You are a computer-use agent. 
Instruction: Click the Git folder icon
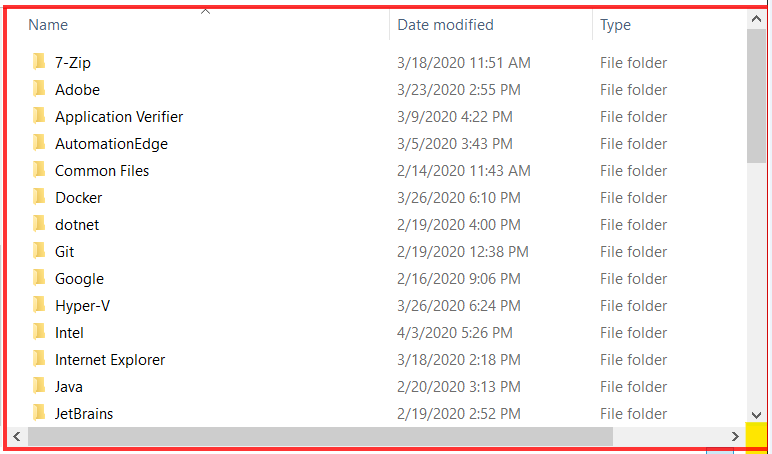[39, 251]
